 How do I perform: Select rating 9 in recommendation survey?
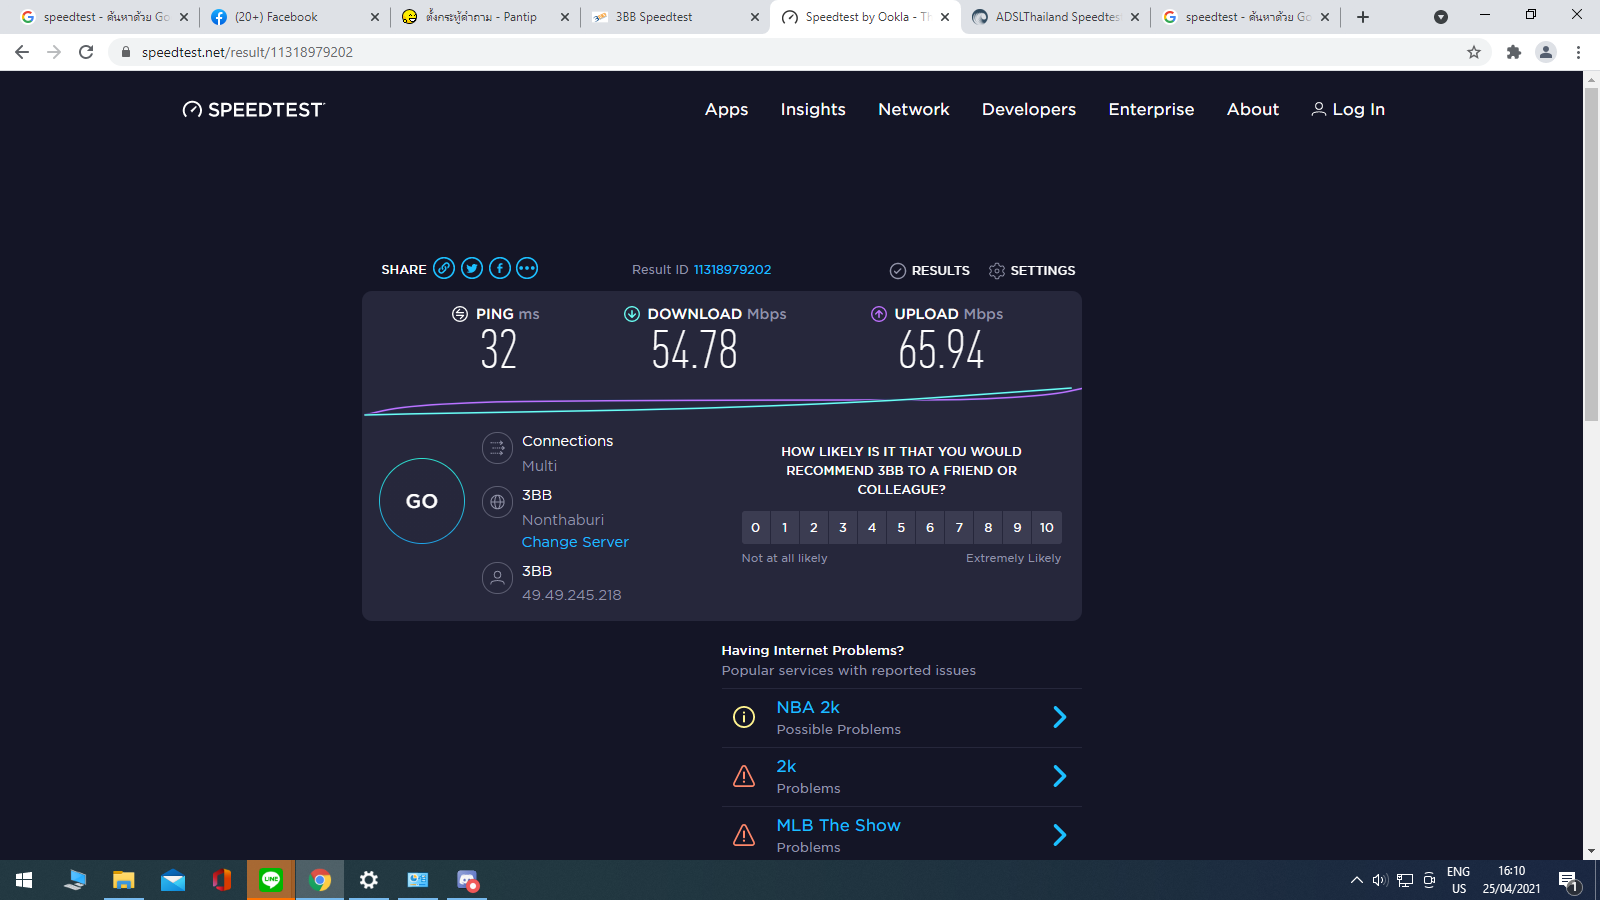[x=1017, y=528]
